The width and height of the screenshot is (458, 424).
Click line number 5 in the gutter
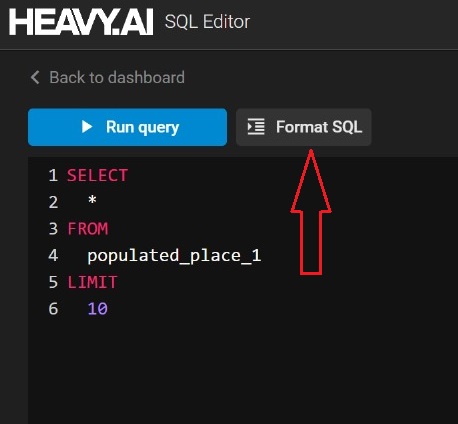pyautogui.click(x=53, y=282)
